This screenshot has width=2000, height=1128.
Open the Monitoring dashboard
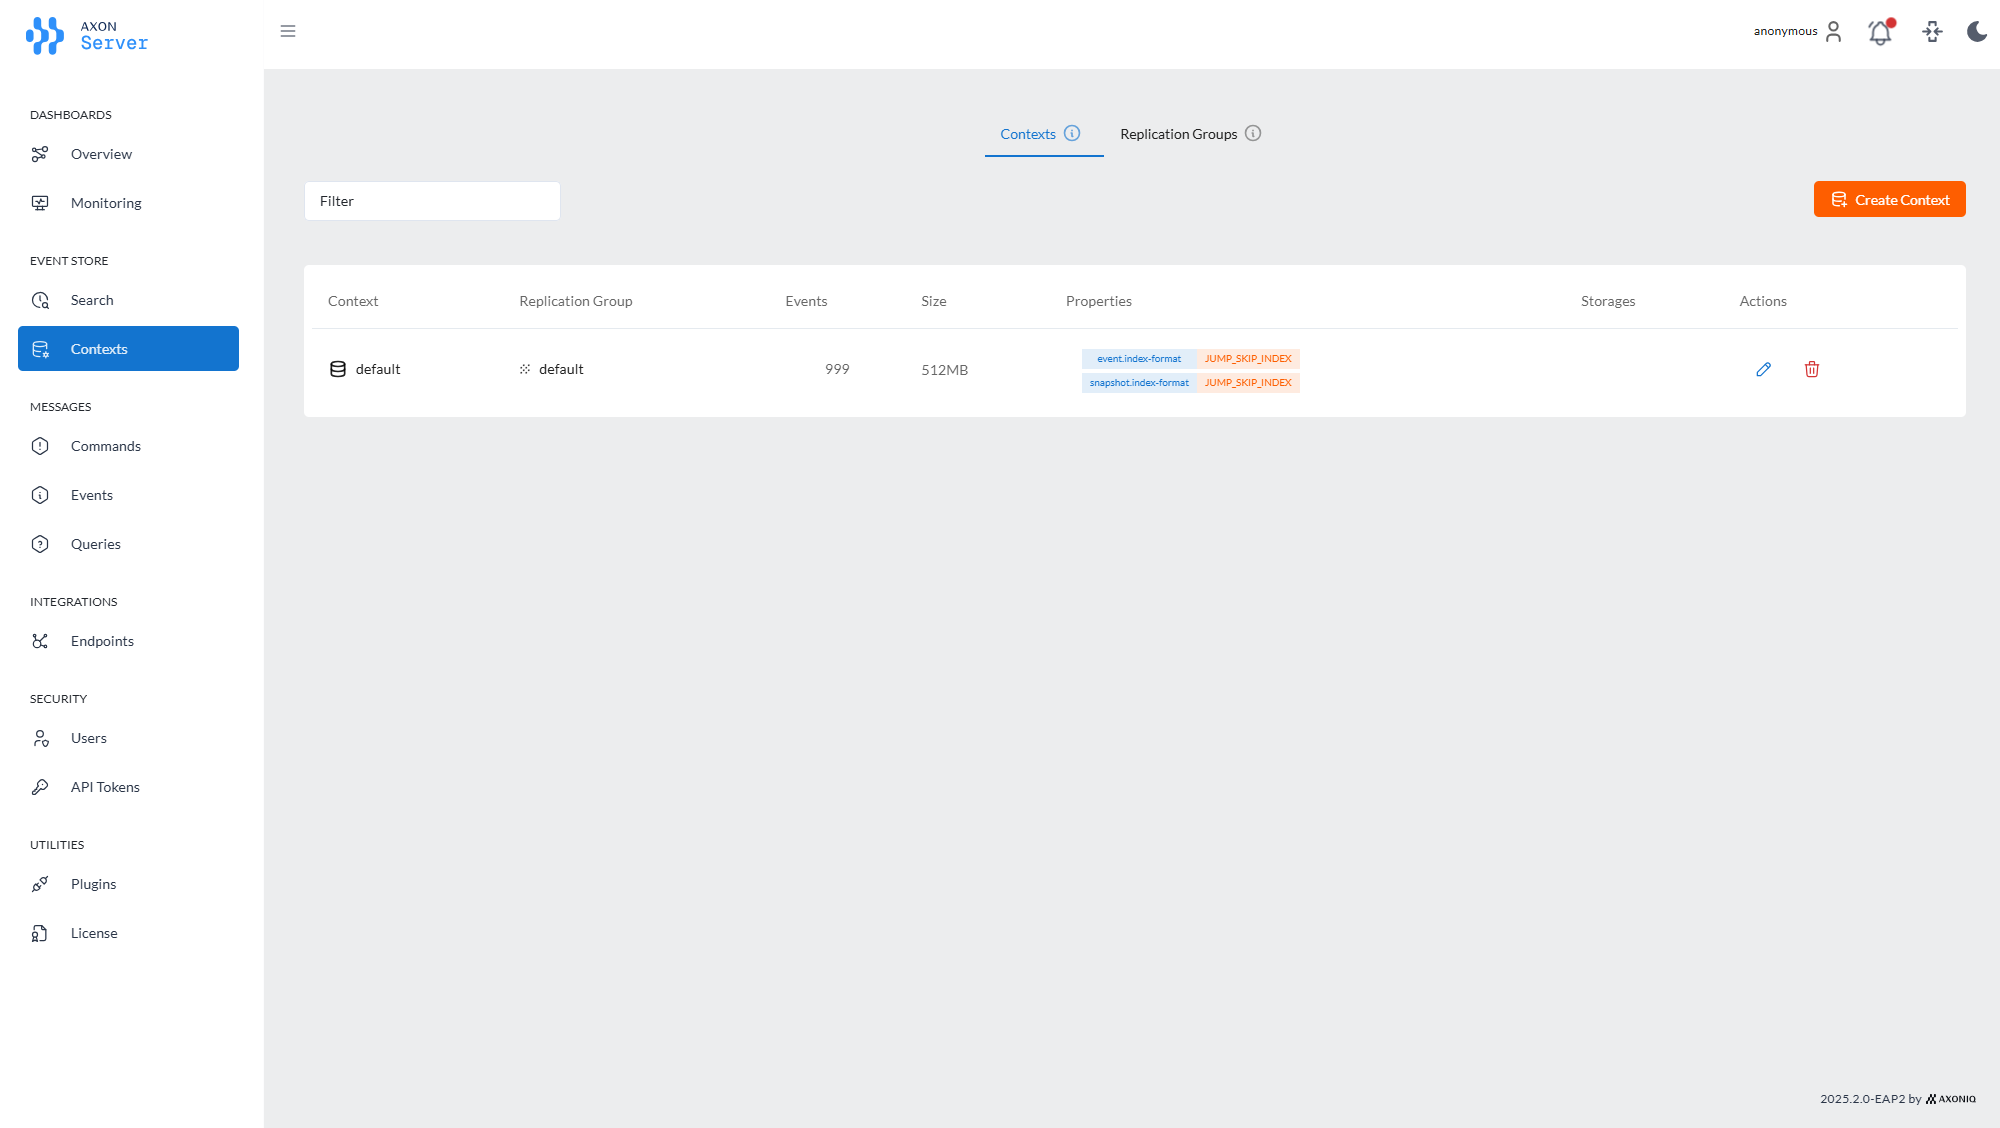click(105, 202)
